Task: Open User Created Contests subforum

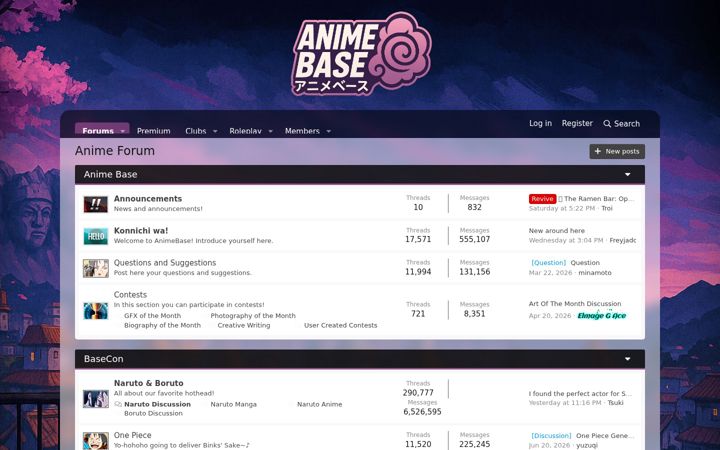Action: 341,325
